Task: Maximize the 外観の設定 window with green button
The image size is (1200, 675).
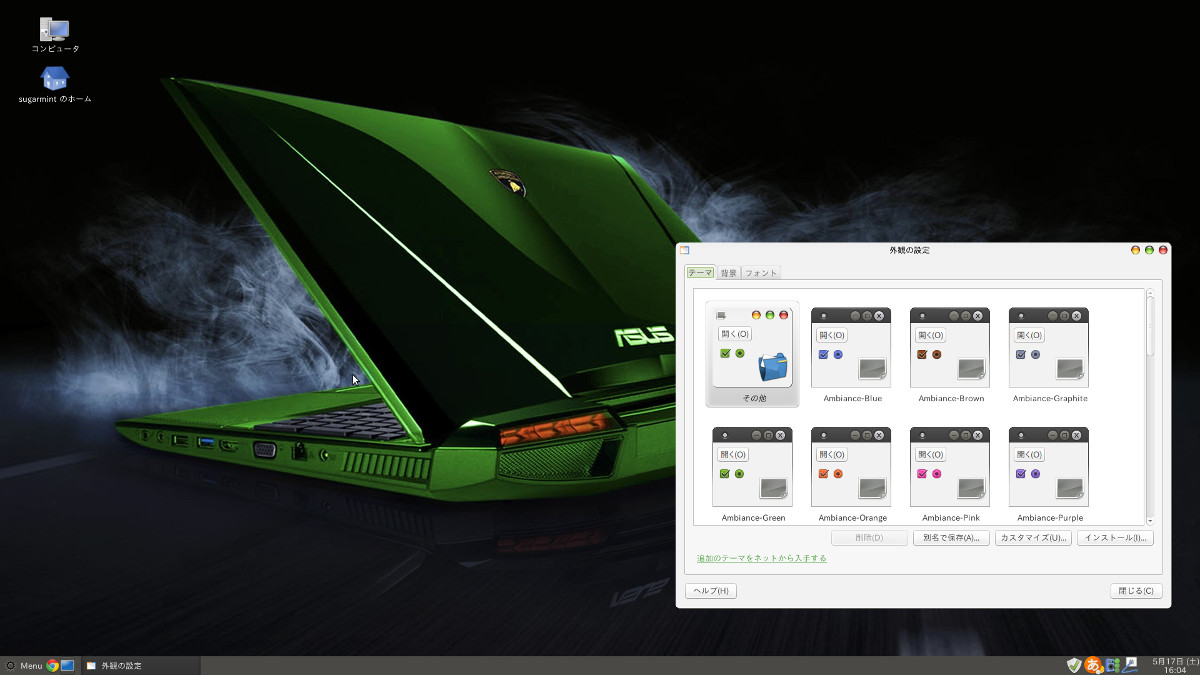Action: pyautogui.click(x=1149, y=250)
